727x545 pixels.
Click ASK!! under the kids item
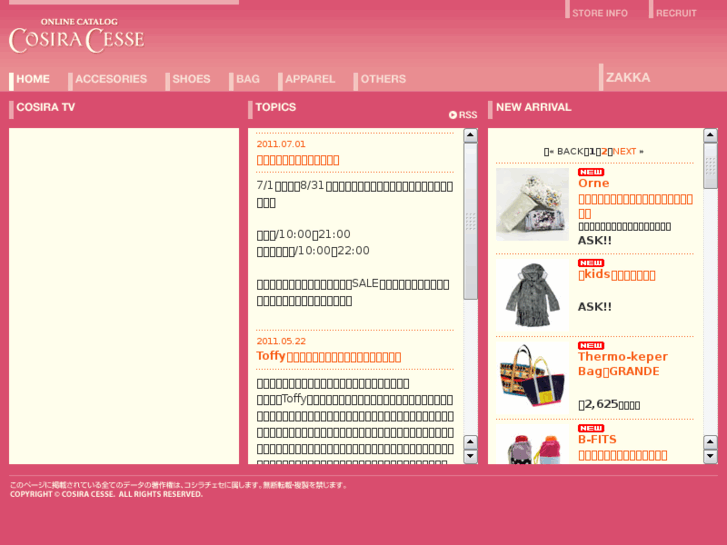click(x=594, y=307)
